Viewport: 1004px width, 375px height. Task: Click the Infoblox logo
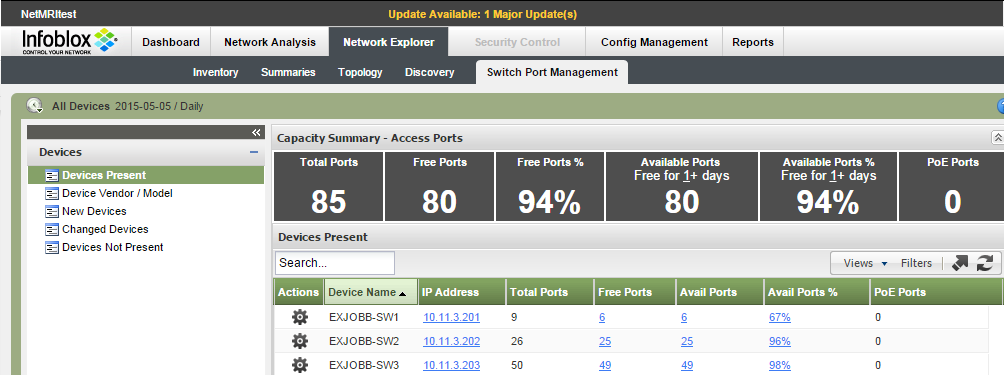point(70,41)
